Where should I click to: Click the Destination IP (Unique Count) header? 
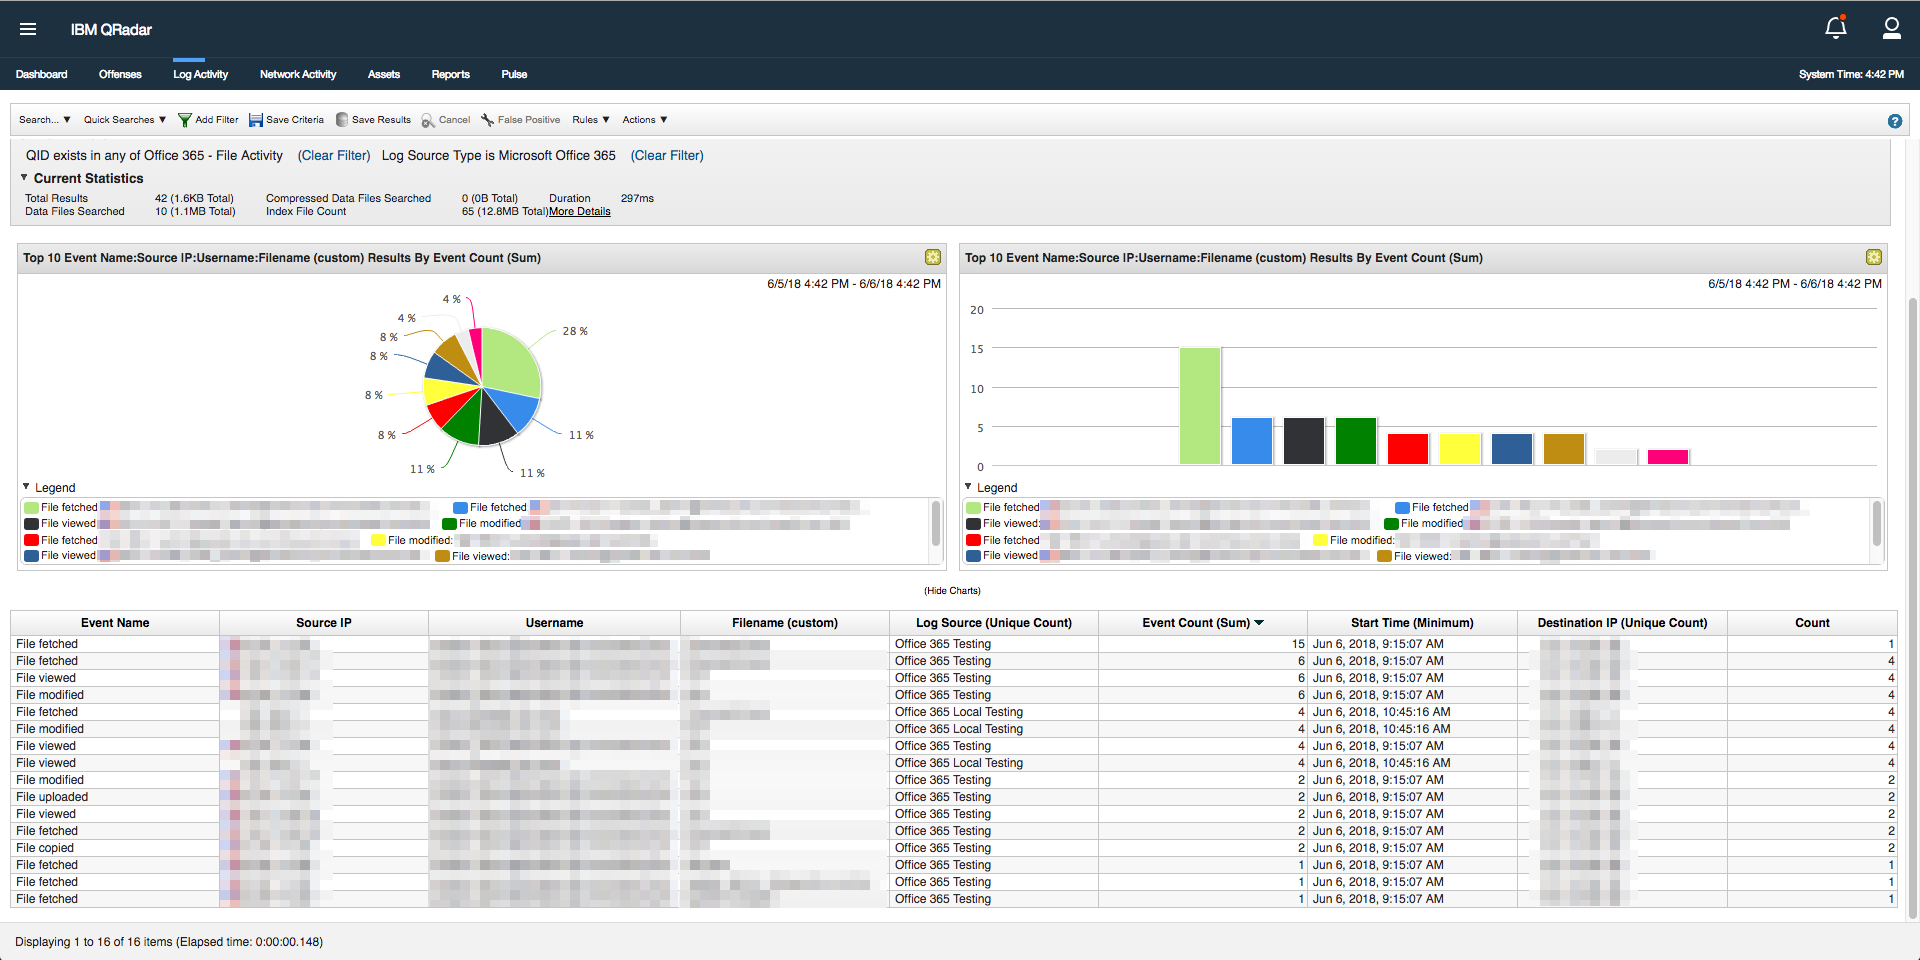point(1622,623)
